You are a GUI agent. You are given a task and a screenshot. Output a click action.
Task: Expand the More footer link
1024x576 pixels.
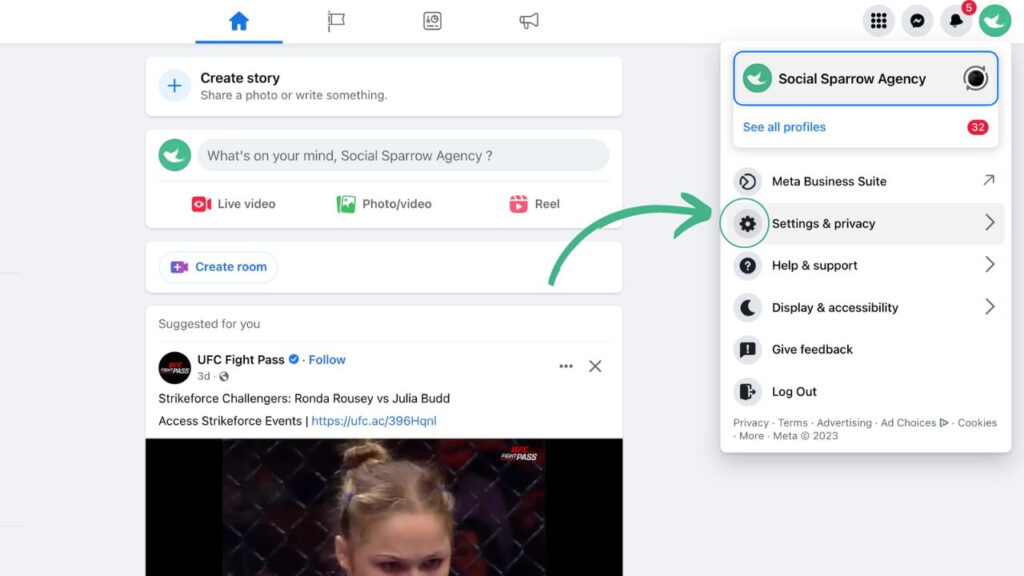[751, 436]
